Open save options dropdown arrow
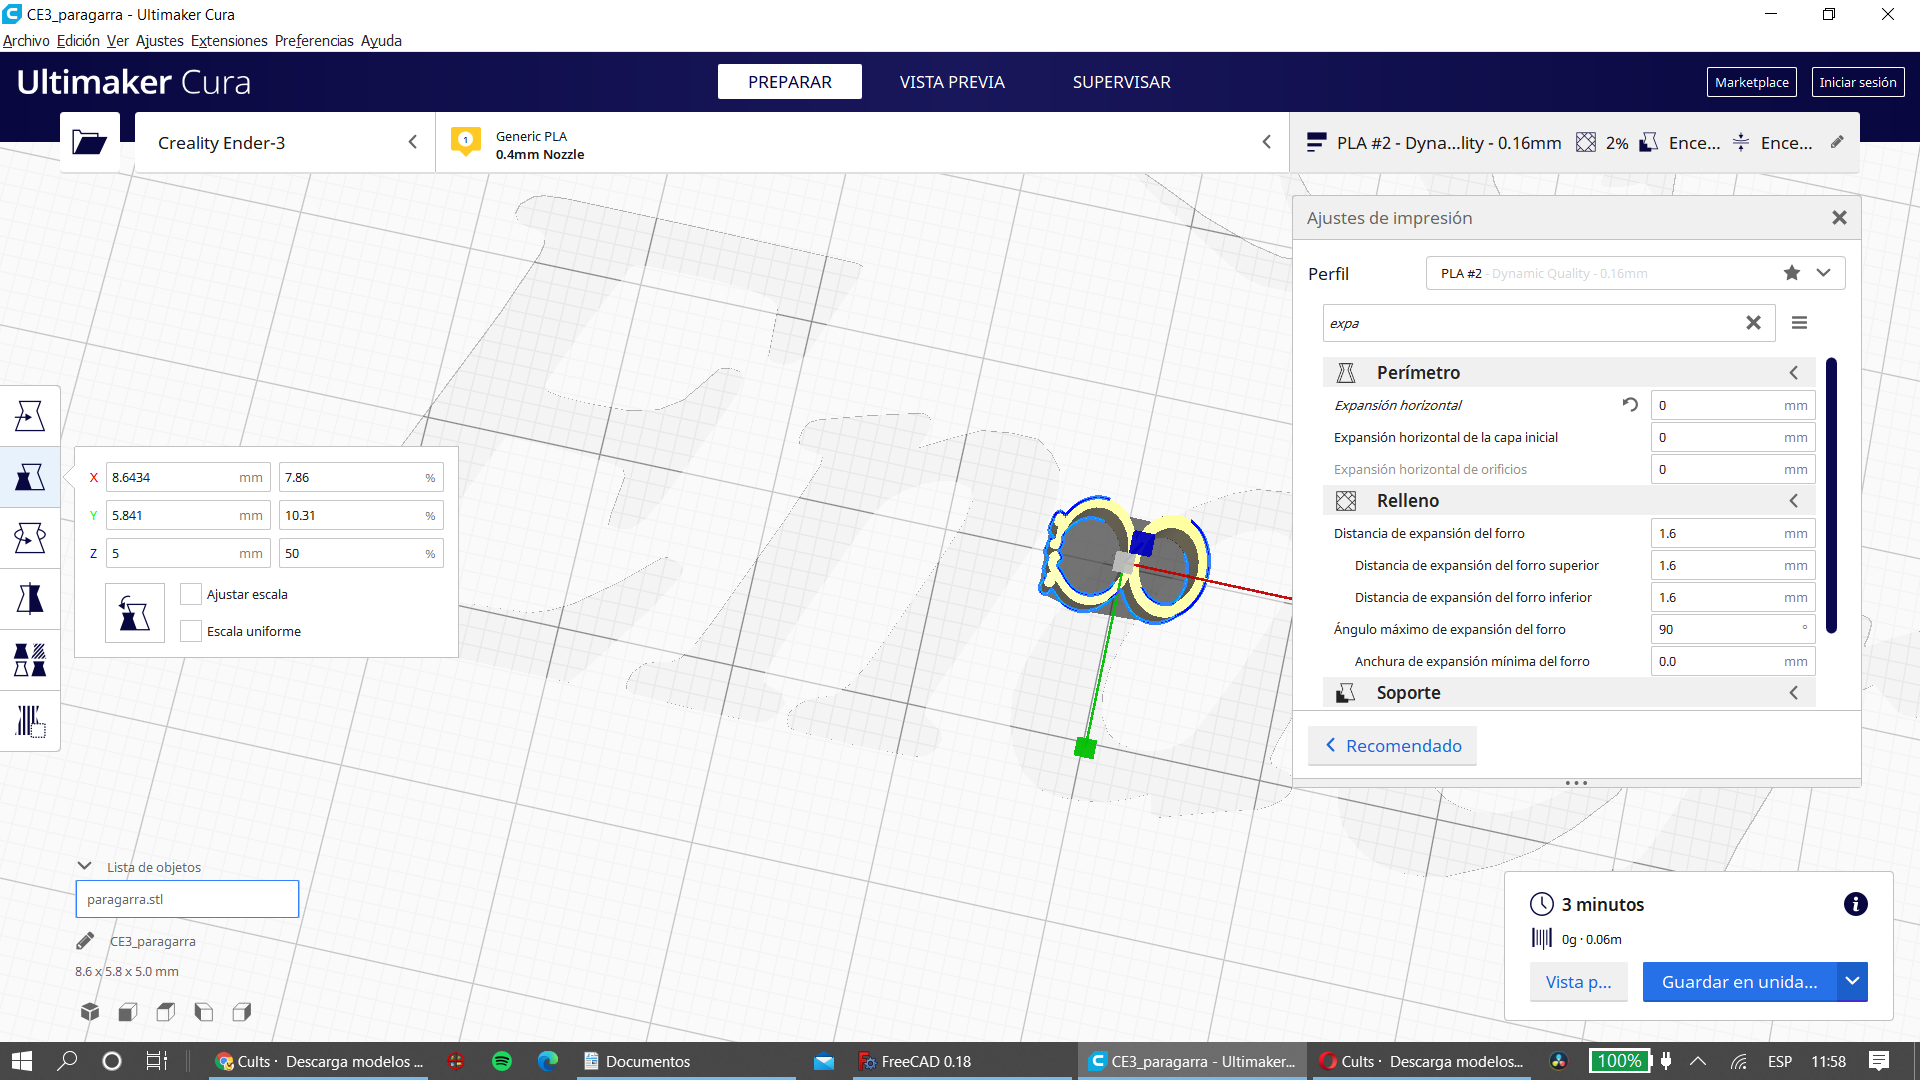This screenshot has width=1920, height=1080. 1852,982
